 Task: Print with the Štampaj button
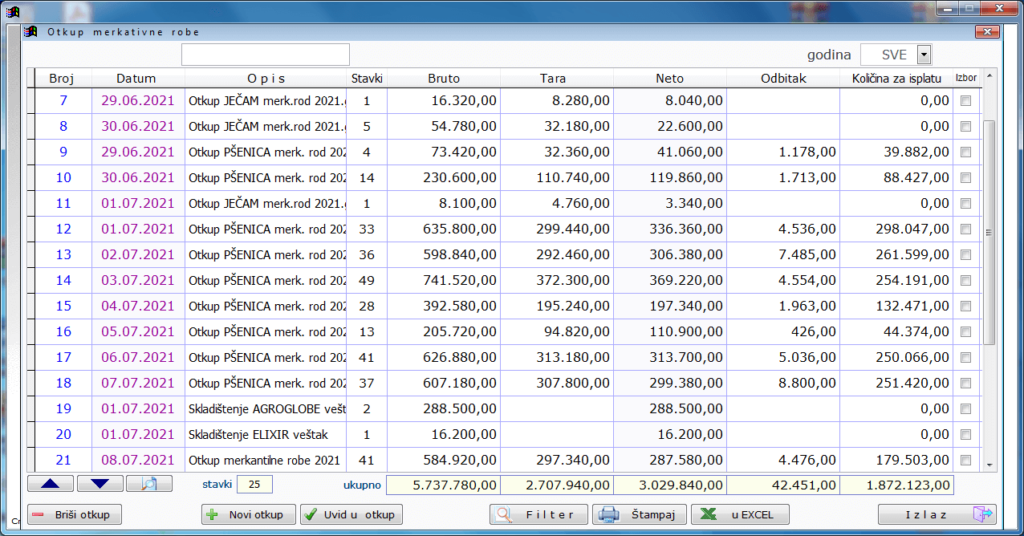(x=640, y=514)
